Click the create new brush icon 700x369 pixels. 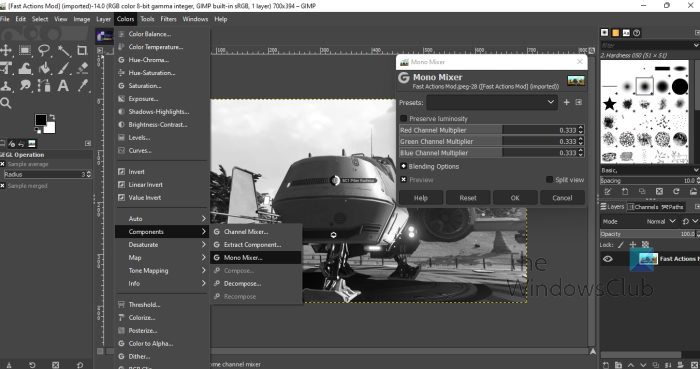pyautogui.click(x=625, y=191)
